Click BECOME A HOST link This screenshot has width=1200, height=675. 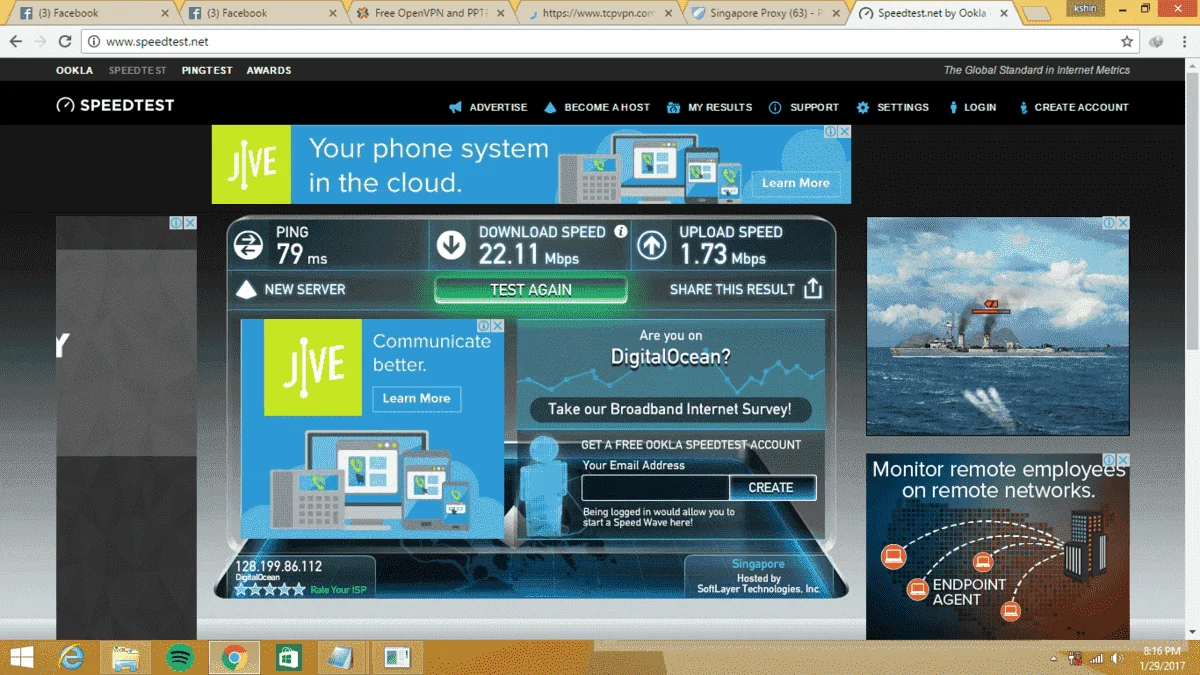pos(607,107)
